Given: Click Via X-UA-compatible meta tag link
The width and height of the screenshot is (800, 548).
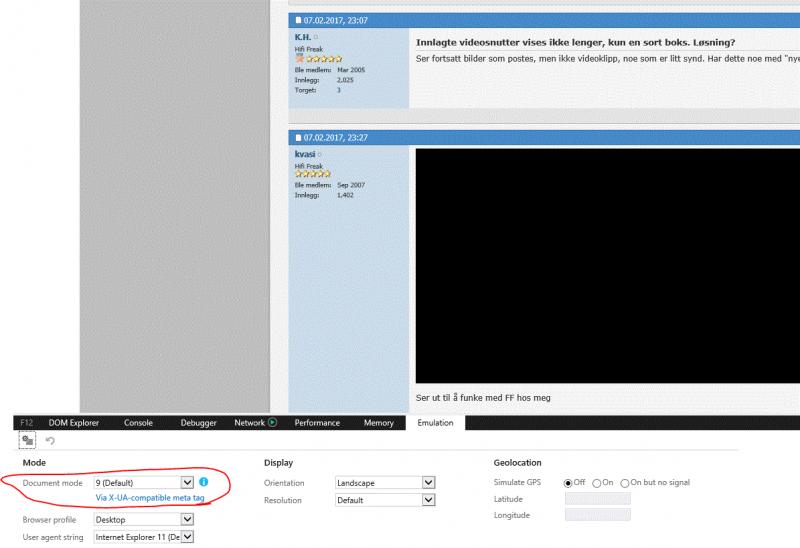Looking at the screenshot, I should click(150, 497).
